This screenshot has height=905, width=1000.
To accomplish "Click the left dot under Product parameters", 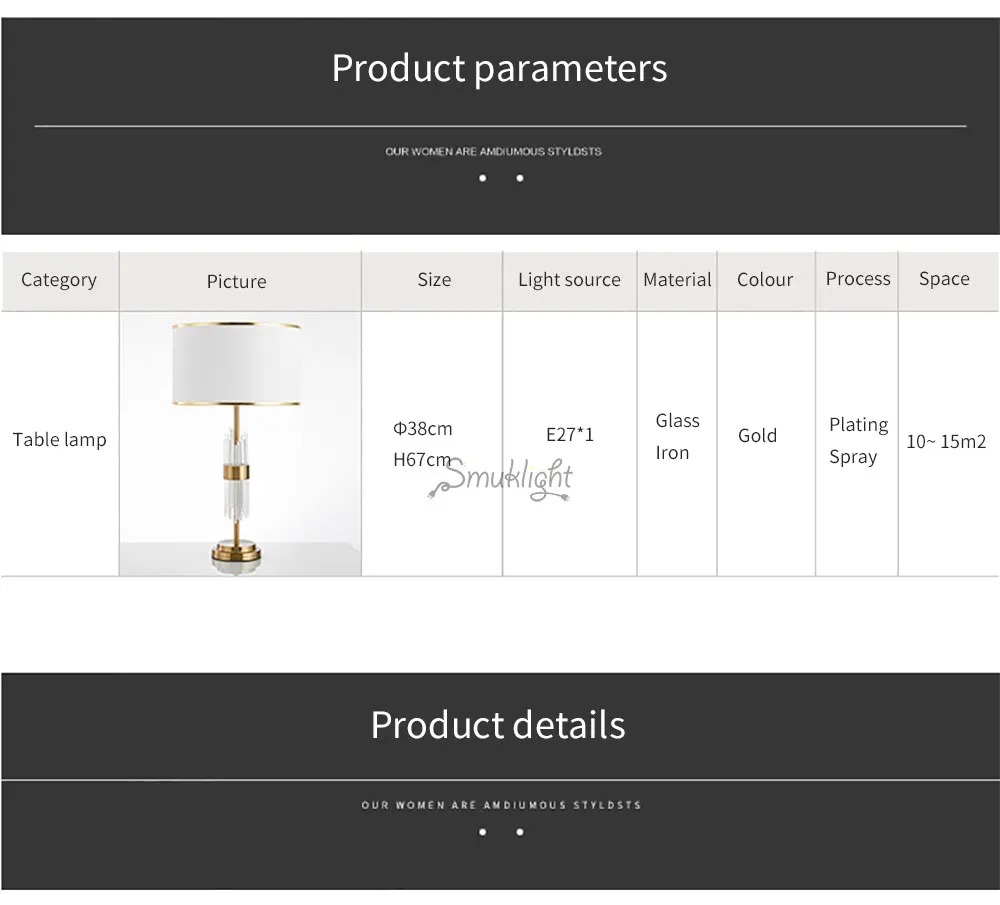I will [483, 178].
